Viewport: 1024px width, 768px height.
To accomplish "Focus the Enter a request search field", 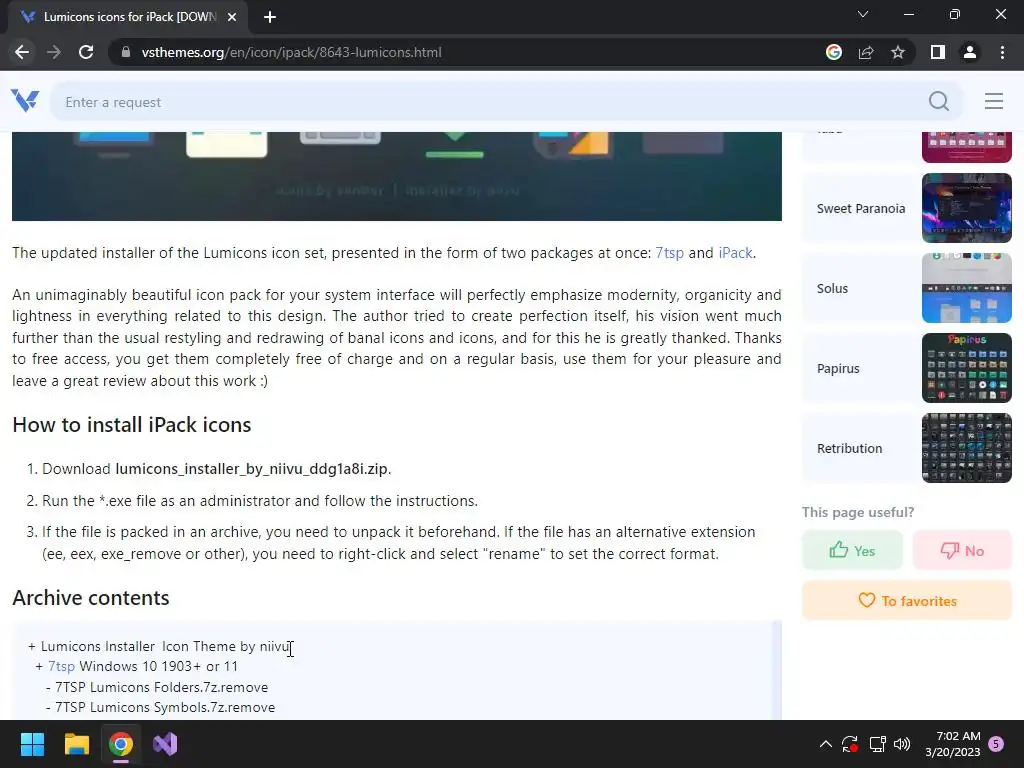I will 490,102.
